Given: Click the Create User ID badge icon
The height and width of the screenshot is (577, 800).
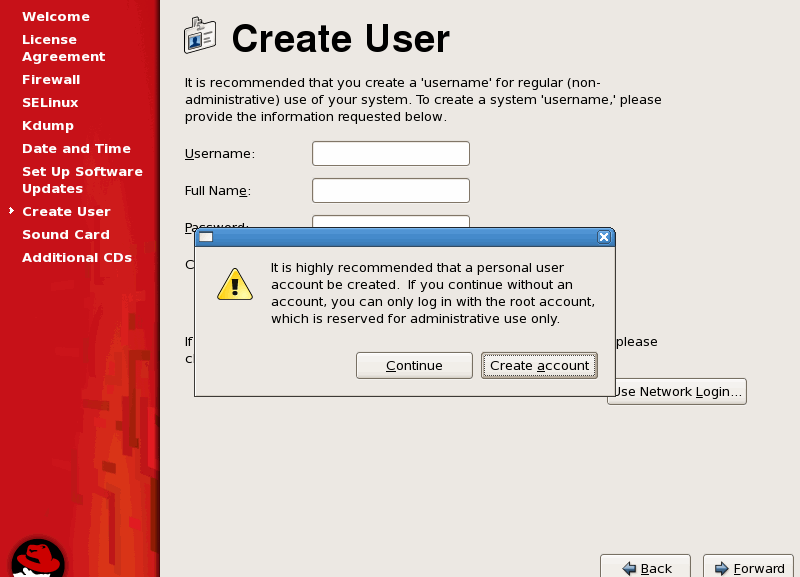Looking at the screenshot, I should 200,37.
